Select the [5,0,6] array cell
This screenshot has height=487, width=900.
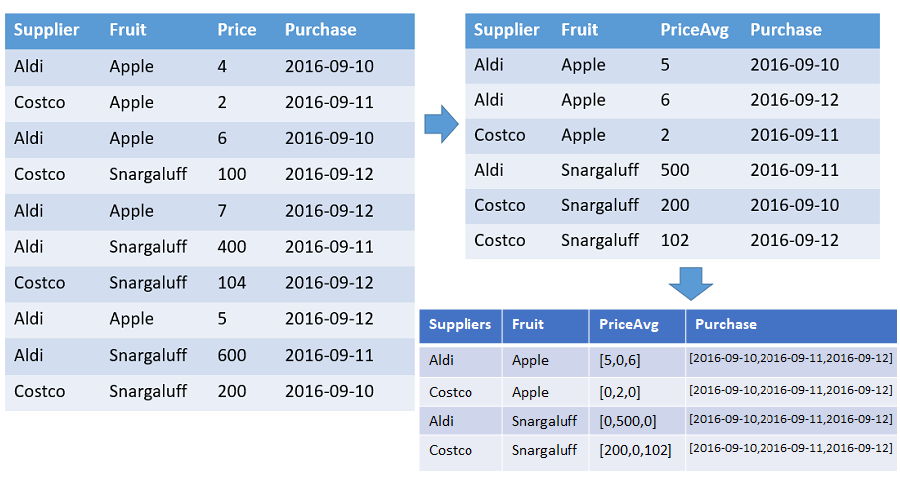coord(637,361)
